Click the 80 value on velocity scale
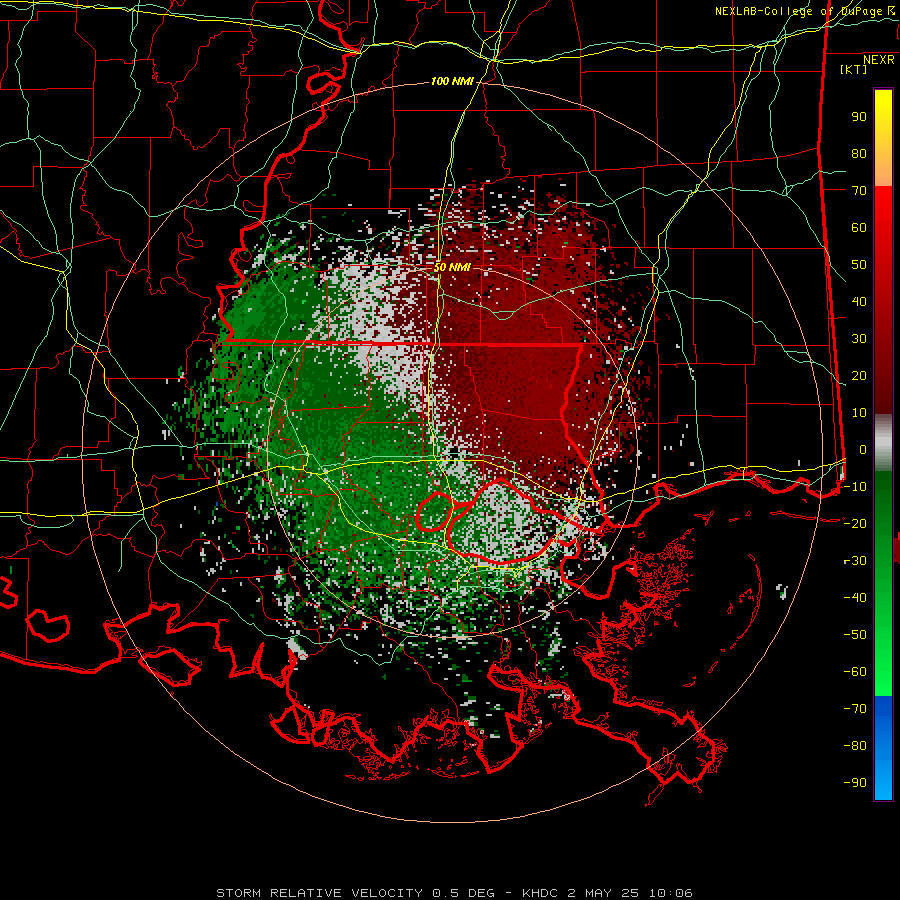The height and width of the screenshot is (900, 900). click(859, 154)
